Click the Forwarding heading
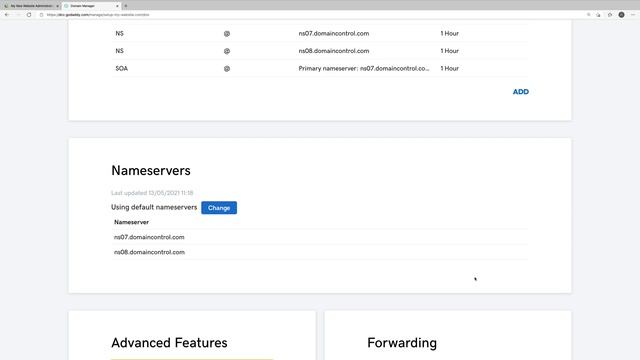 [x=402, y=343]
